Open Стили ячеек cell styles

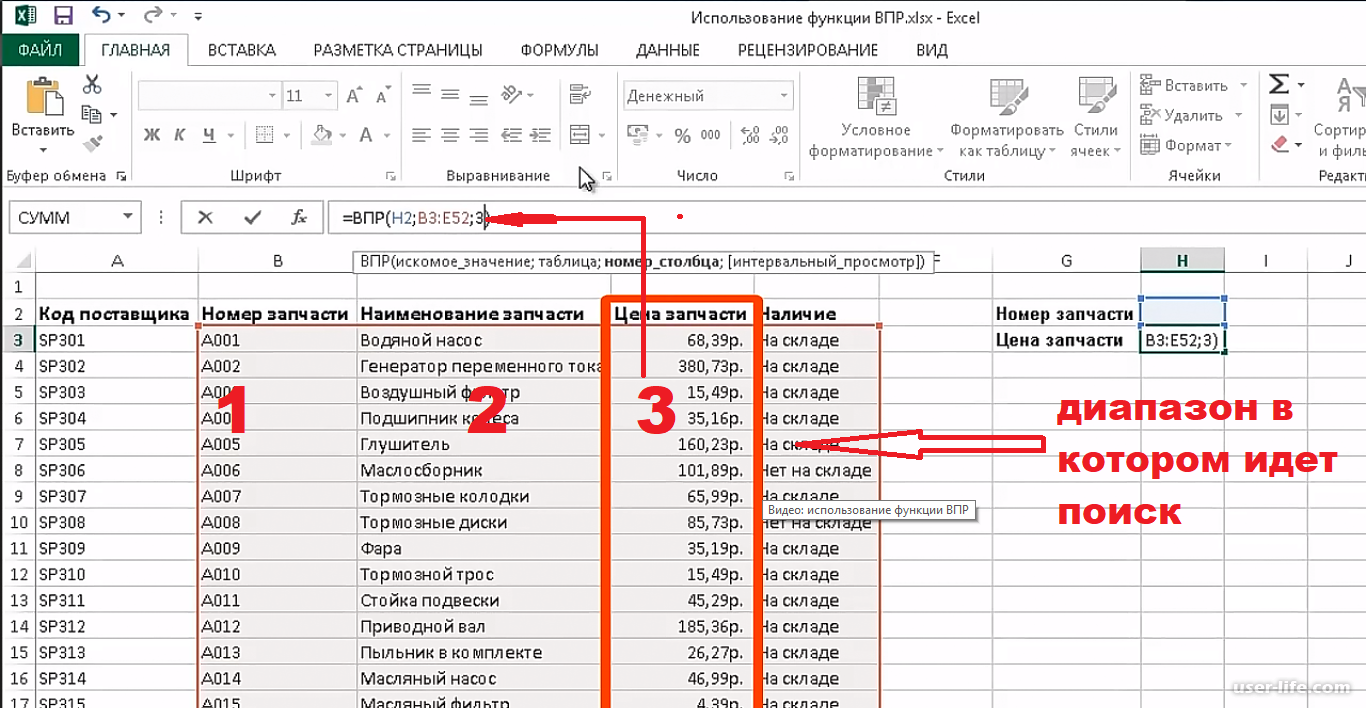[1094, 117]
